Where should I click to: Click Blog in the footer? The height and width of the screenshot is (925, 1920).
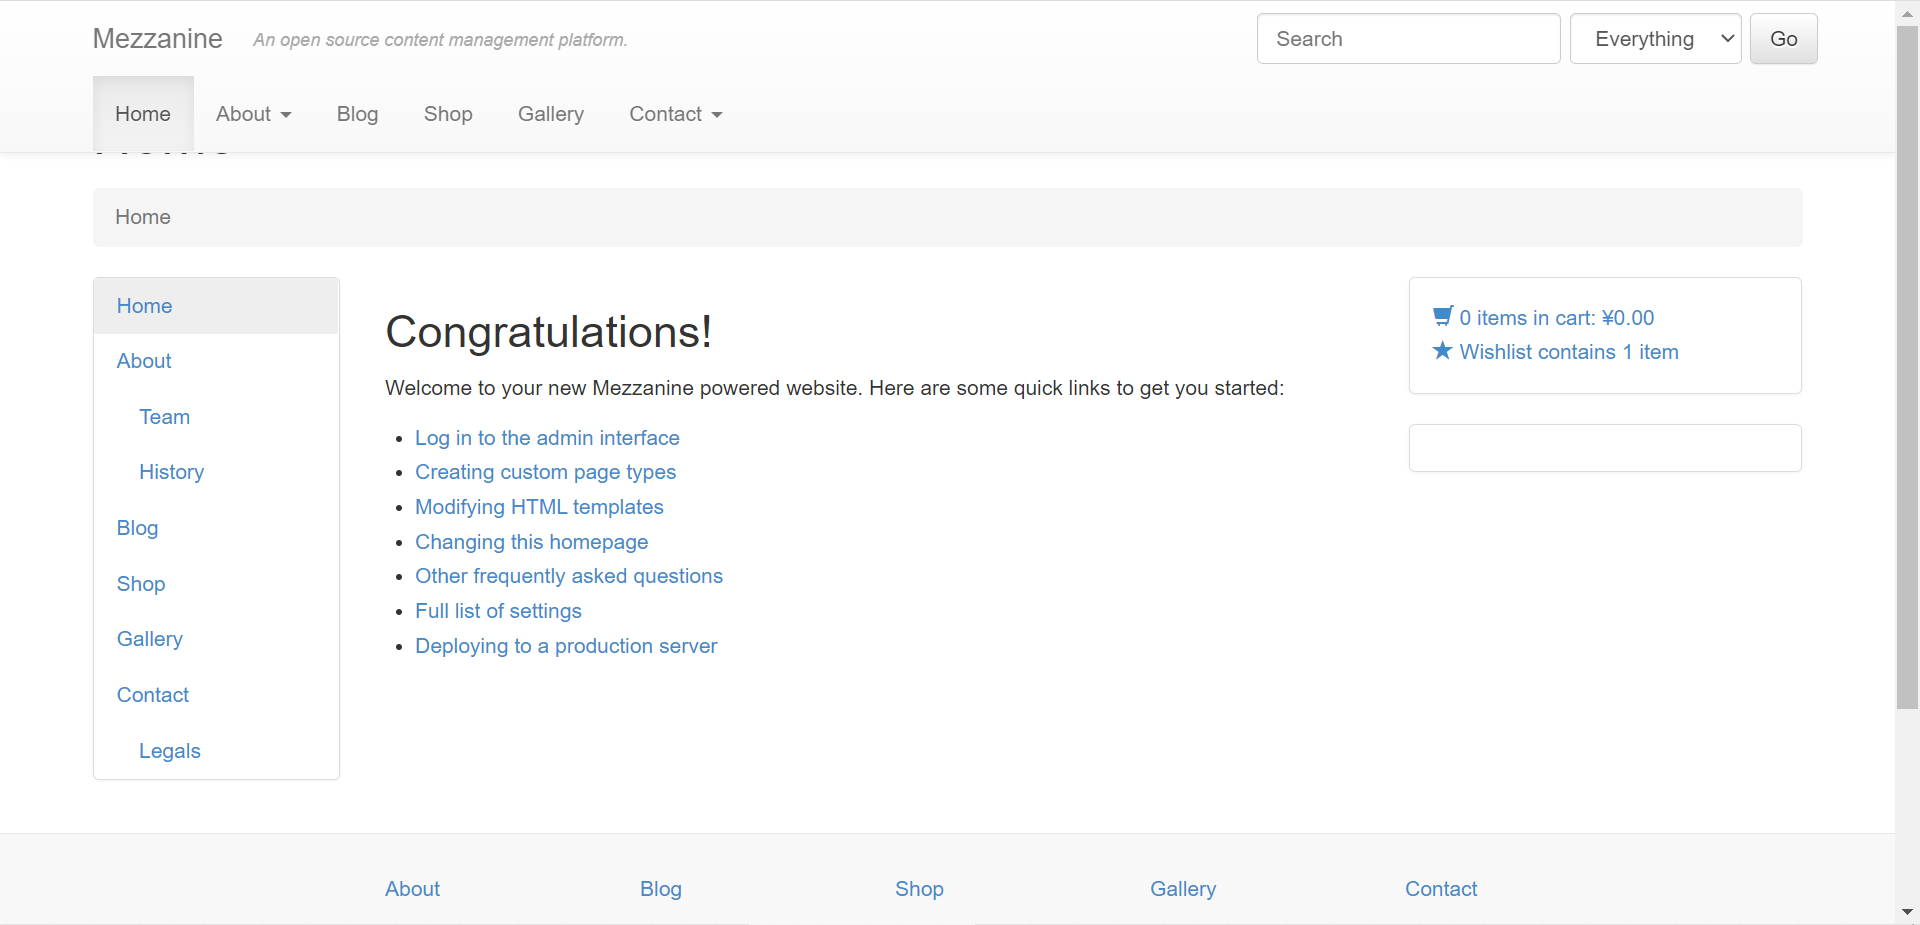tap(661, 889)
